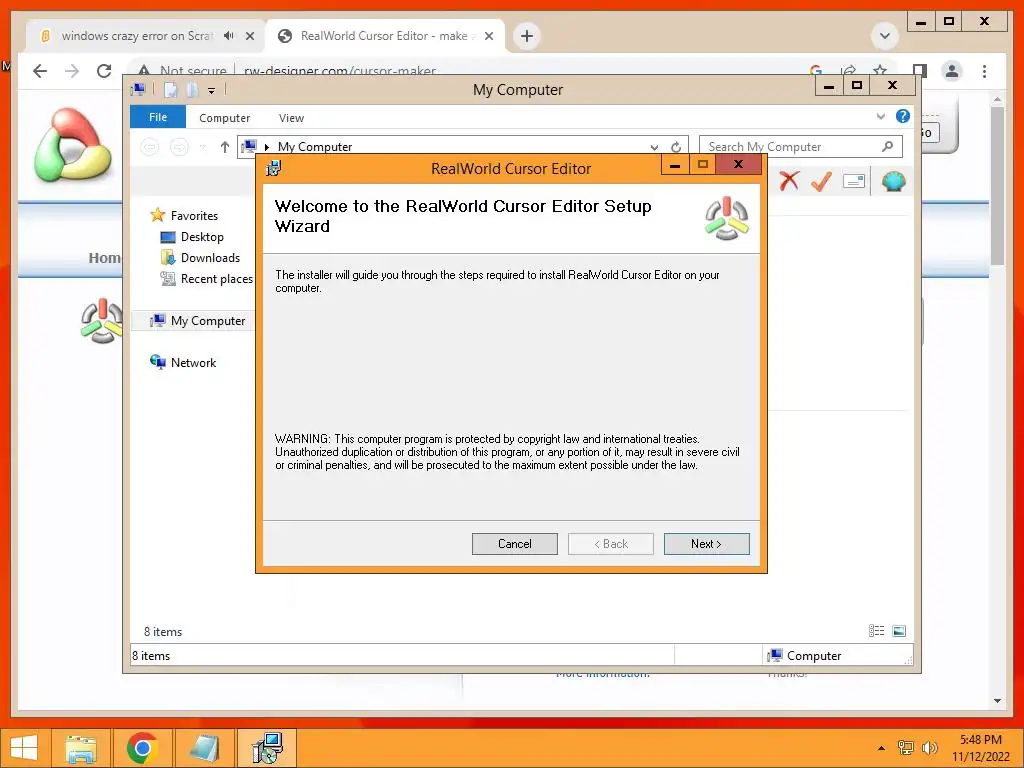
Task: Select RealWorld Cursor Editor browser tab
Action: coord(383,36)
